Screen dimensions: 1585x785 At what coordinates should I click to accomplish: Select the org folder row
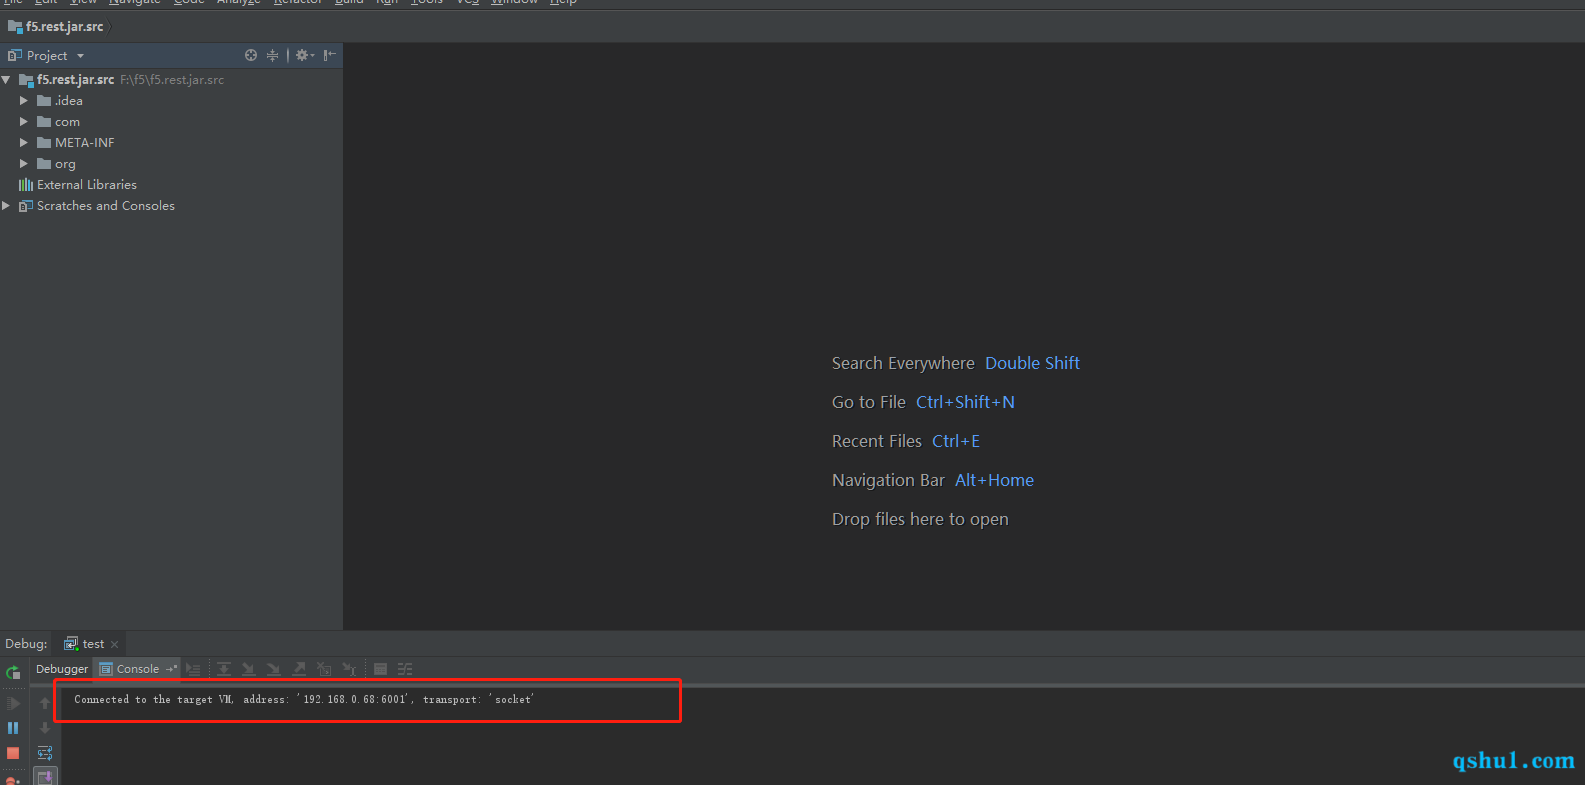[171, 164]
